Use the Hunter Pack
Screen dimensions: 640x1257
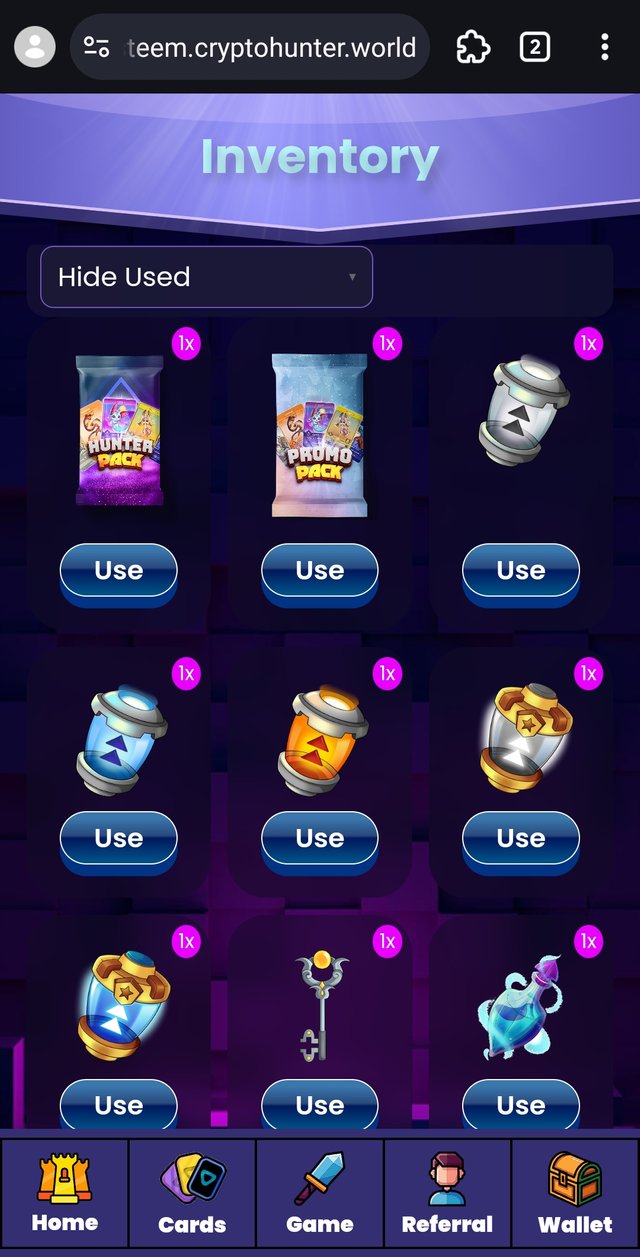point(119,571)
